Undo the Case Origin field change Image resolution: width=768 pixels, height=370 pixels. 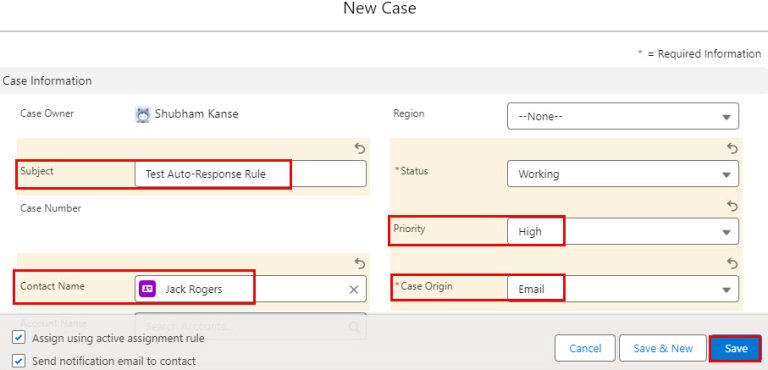pyautogui.click(x=732, y=264)
